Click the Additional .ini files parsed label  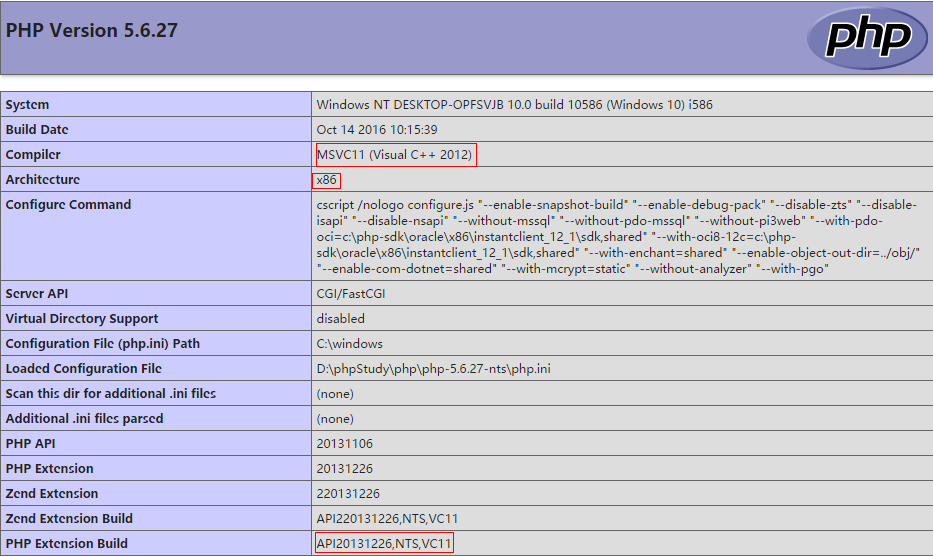pyautogui.click(x=84, y=419)
